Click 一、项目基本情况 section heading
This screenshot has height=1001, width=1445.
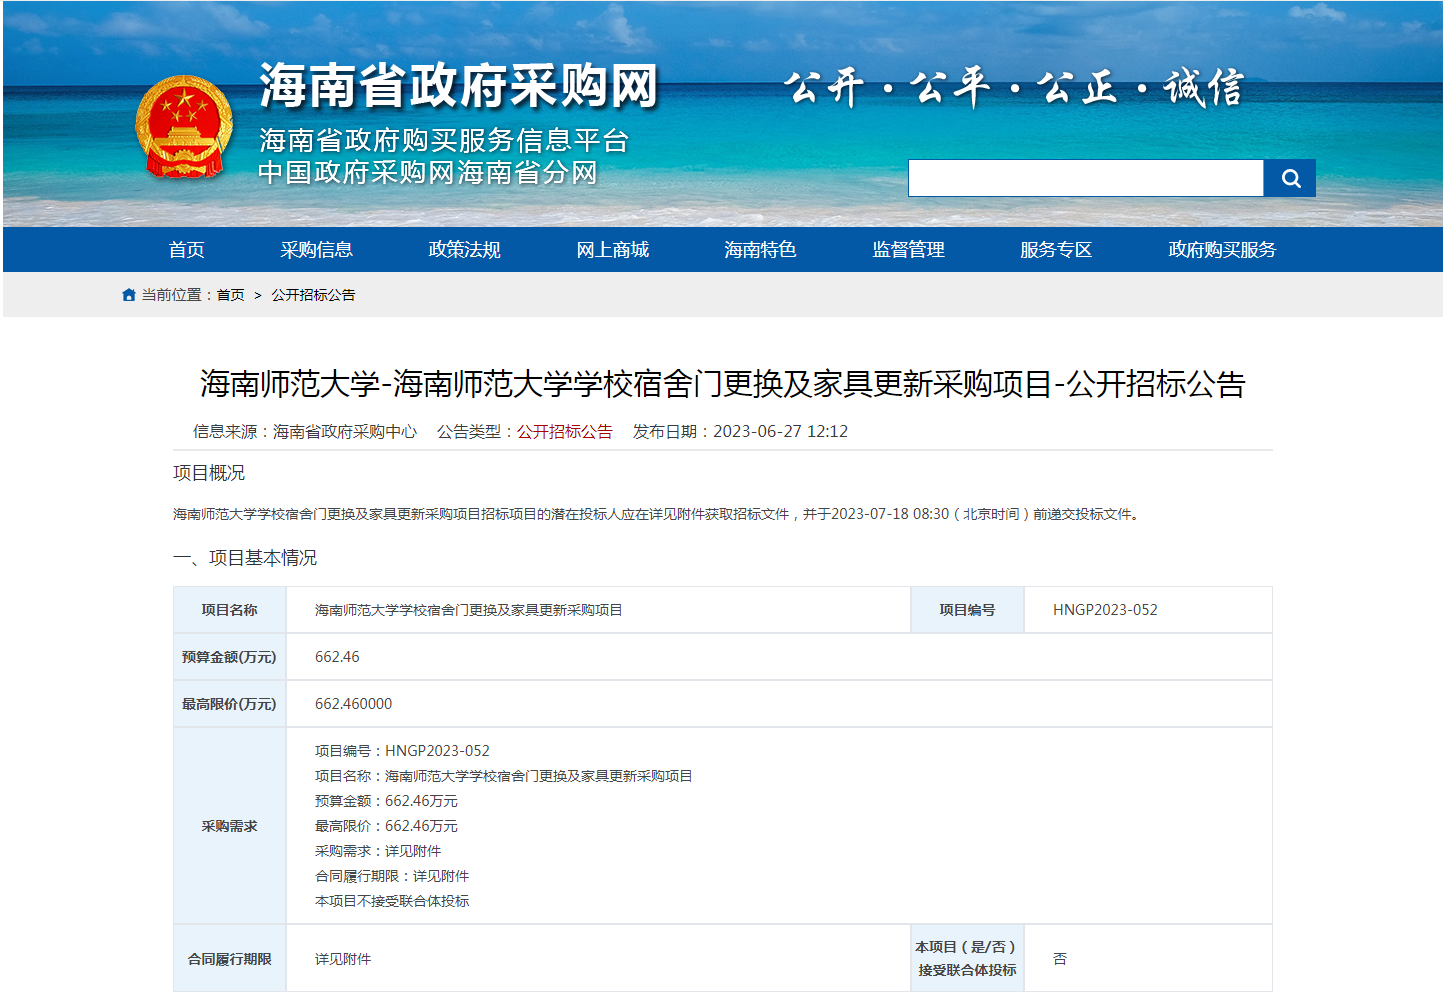(x=245, y=558)
